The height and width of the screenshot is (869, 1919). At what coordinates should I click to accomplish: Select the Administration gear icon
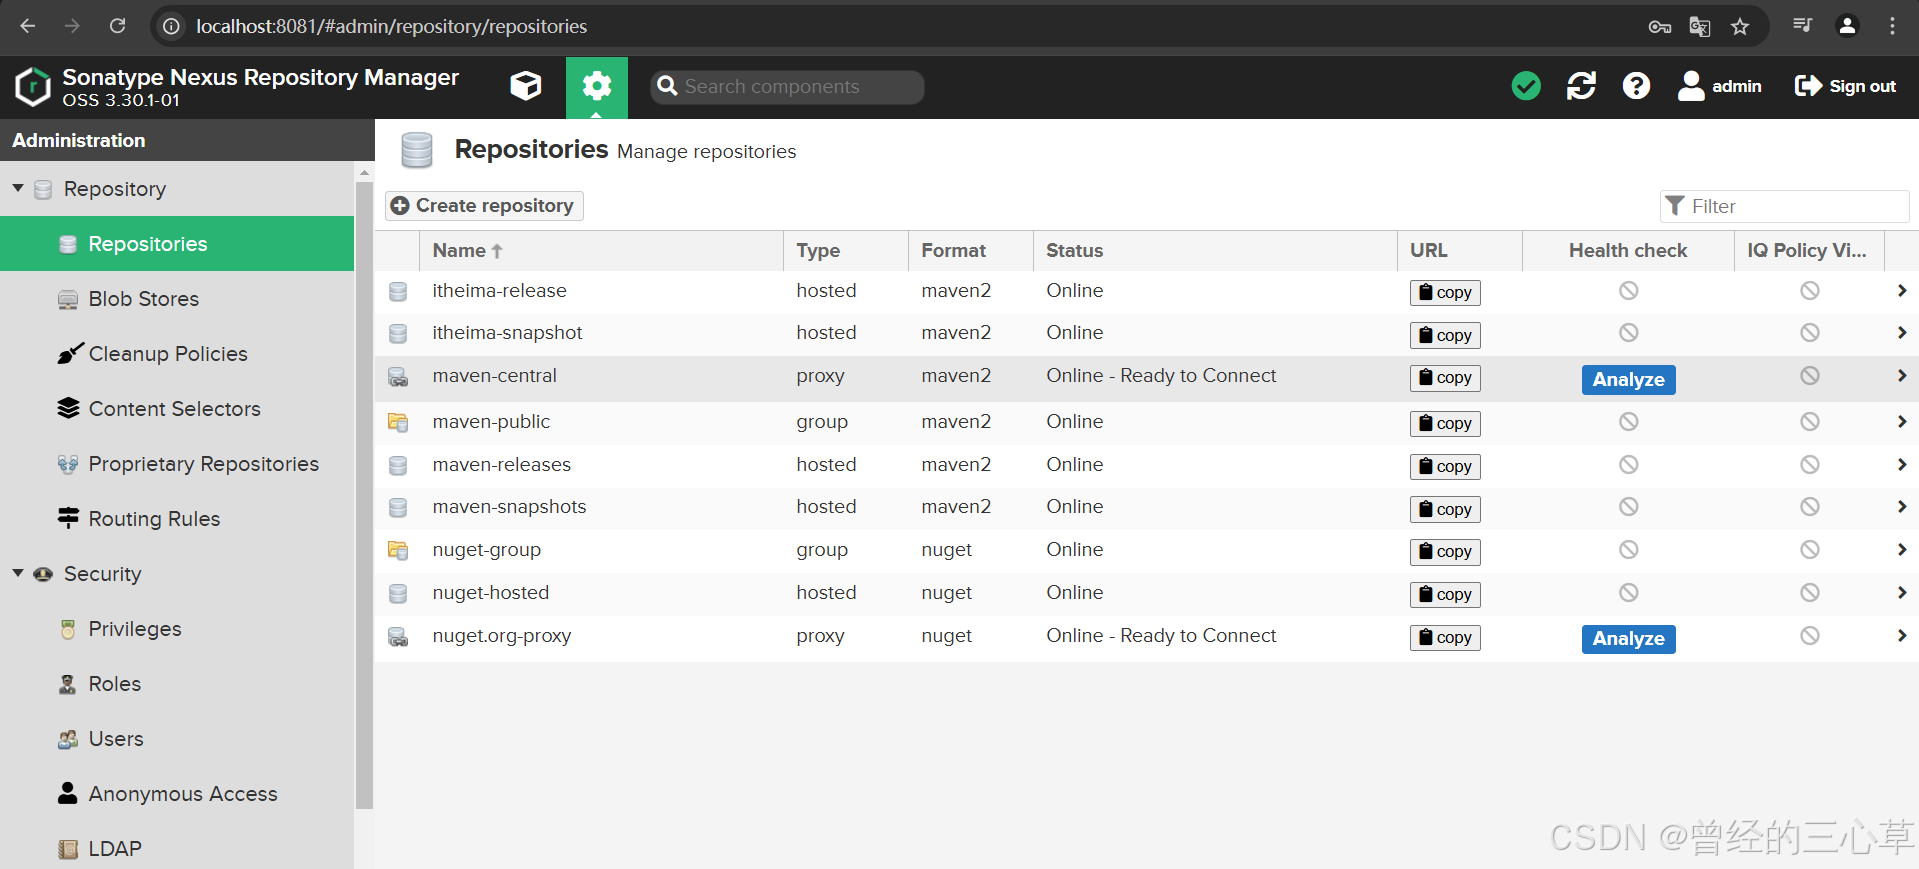click(x=597, y=87)
